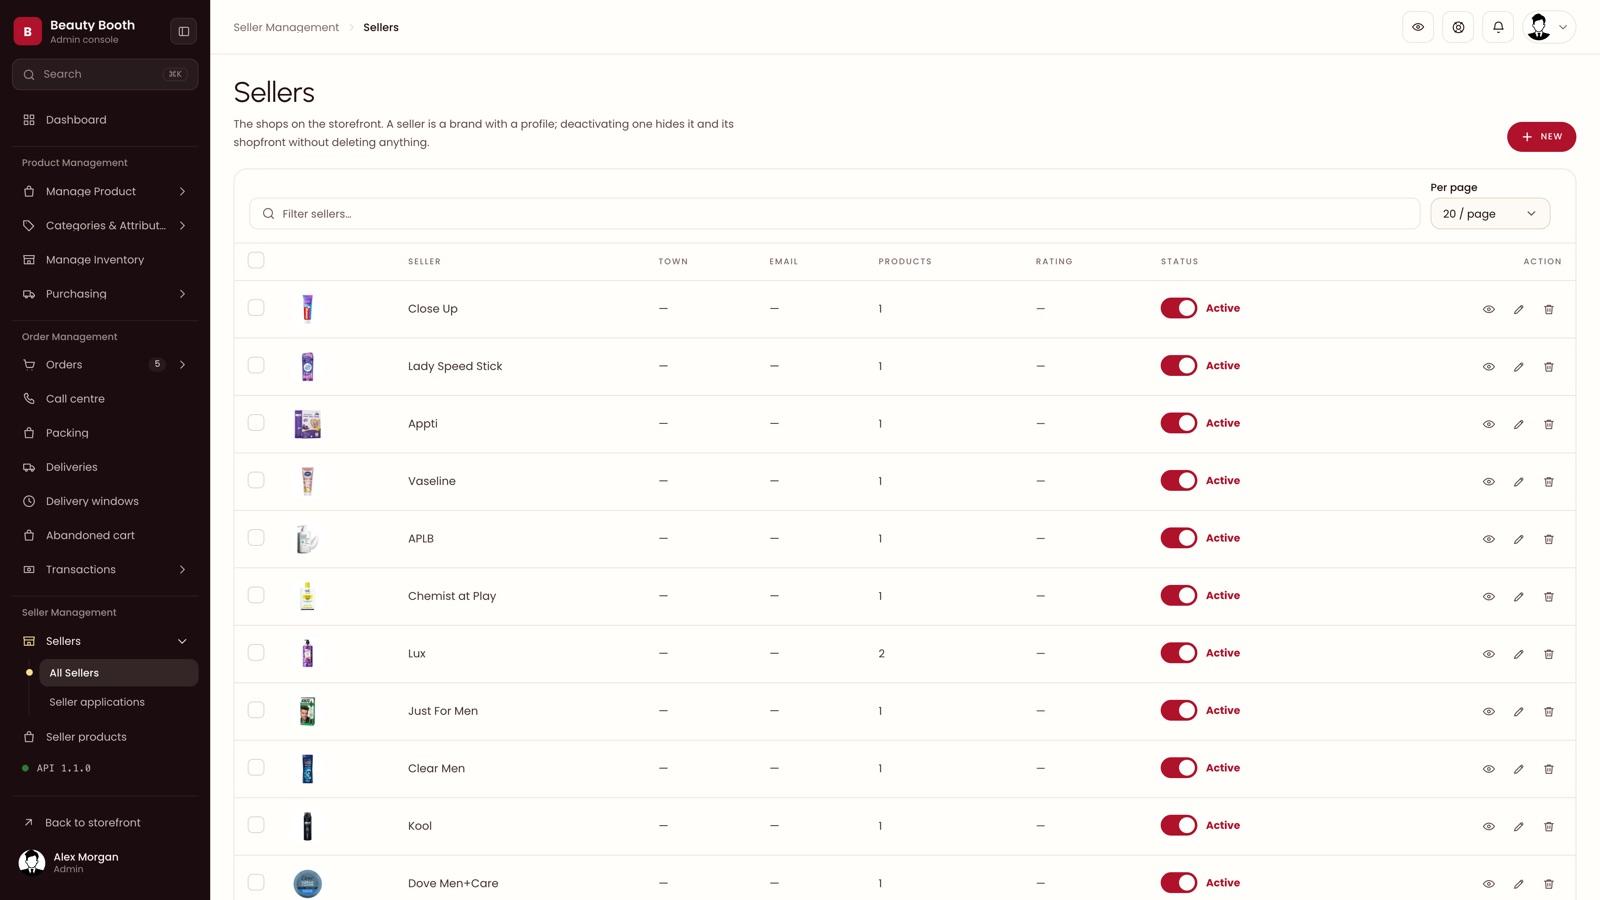The width and height of the screenshot is (1600, 900).
Task: Edit the Lady Speed Stick seller
Action: click(x=1518, y=367)
